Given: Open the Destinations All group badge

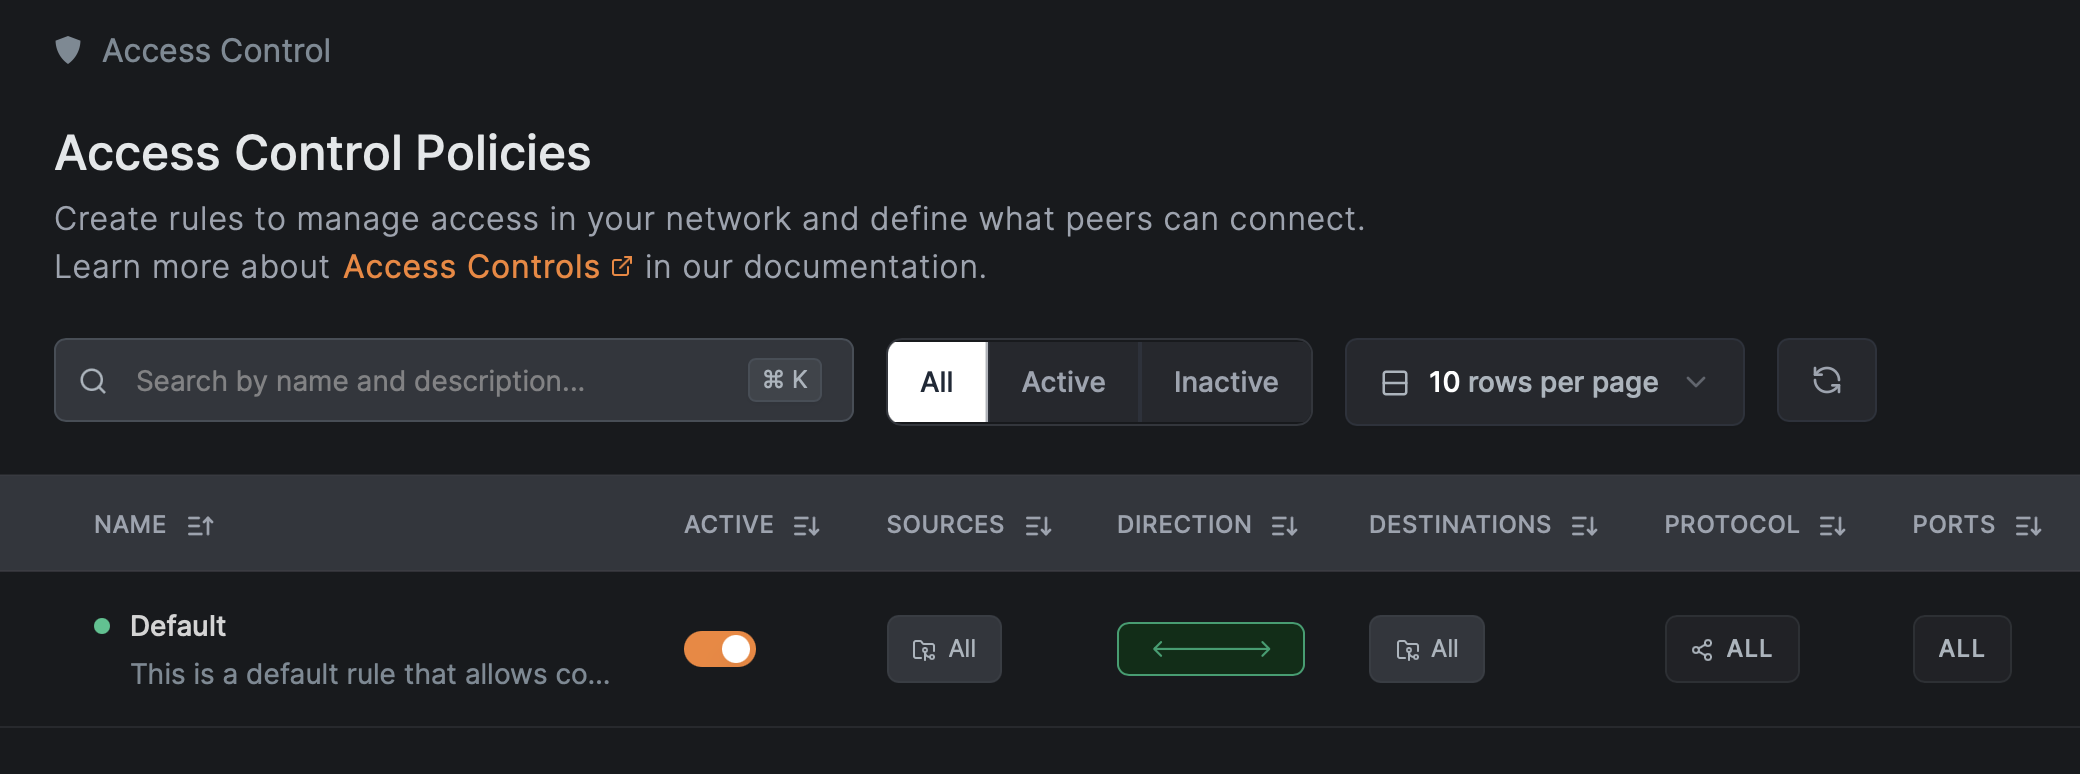Looking at the screenshot, I should 1426,649.
